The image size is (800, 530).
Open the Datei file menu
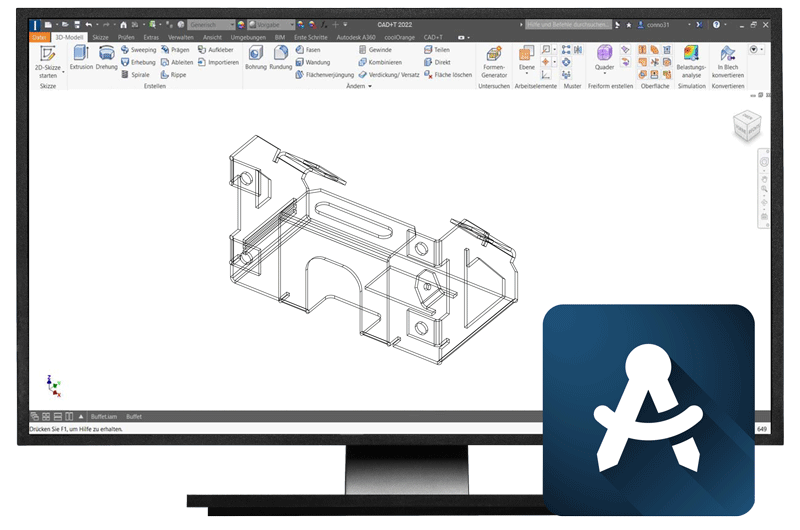pyautogui.click(x=39, y=37)
